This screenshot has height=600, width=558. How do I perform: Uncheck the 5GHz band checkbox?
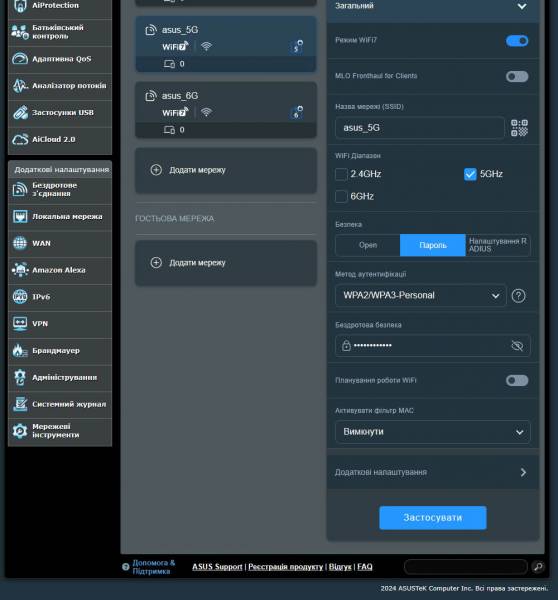[470, 174]
